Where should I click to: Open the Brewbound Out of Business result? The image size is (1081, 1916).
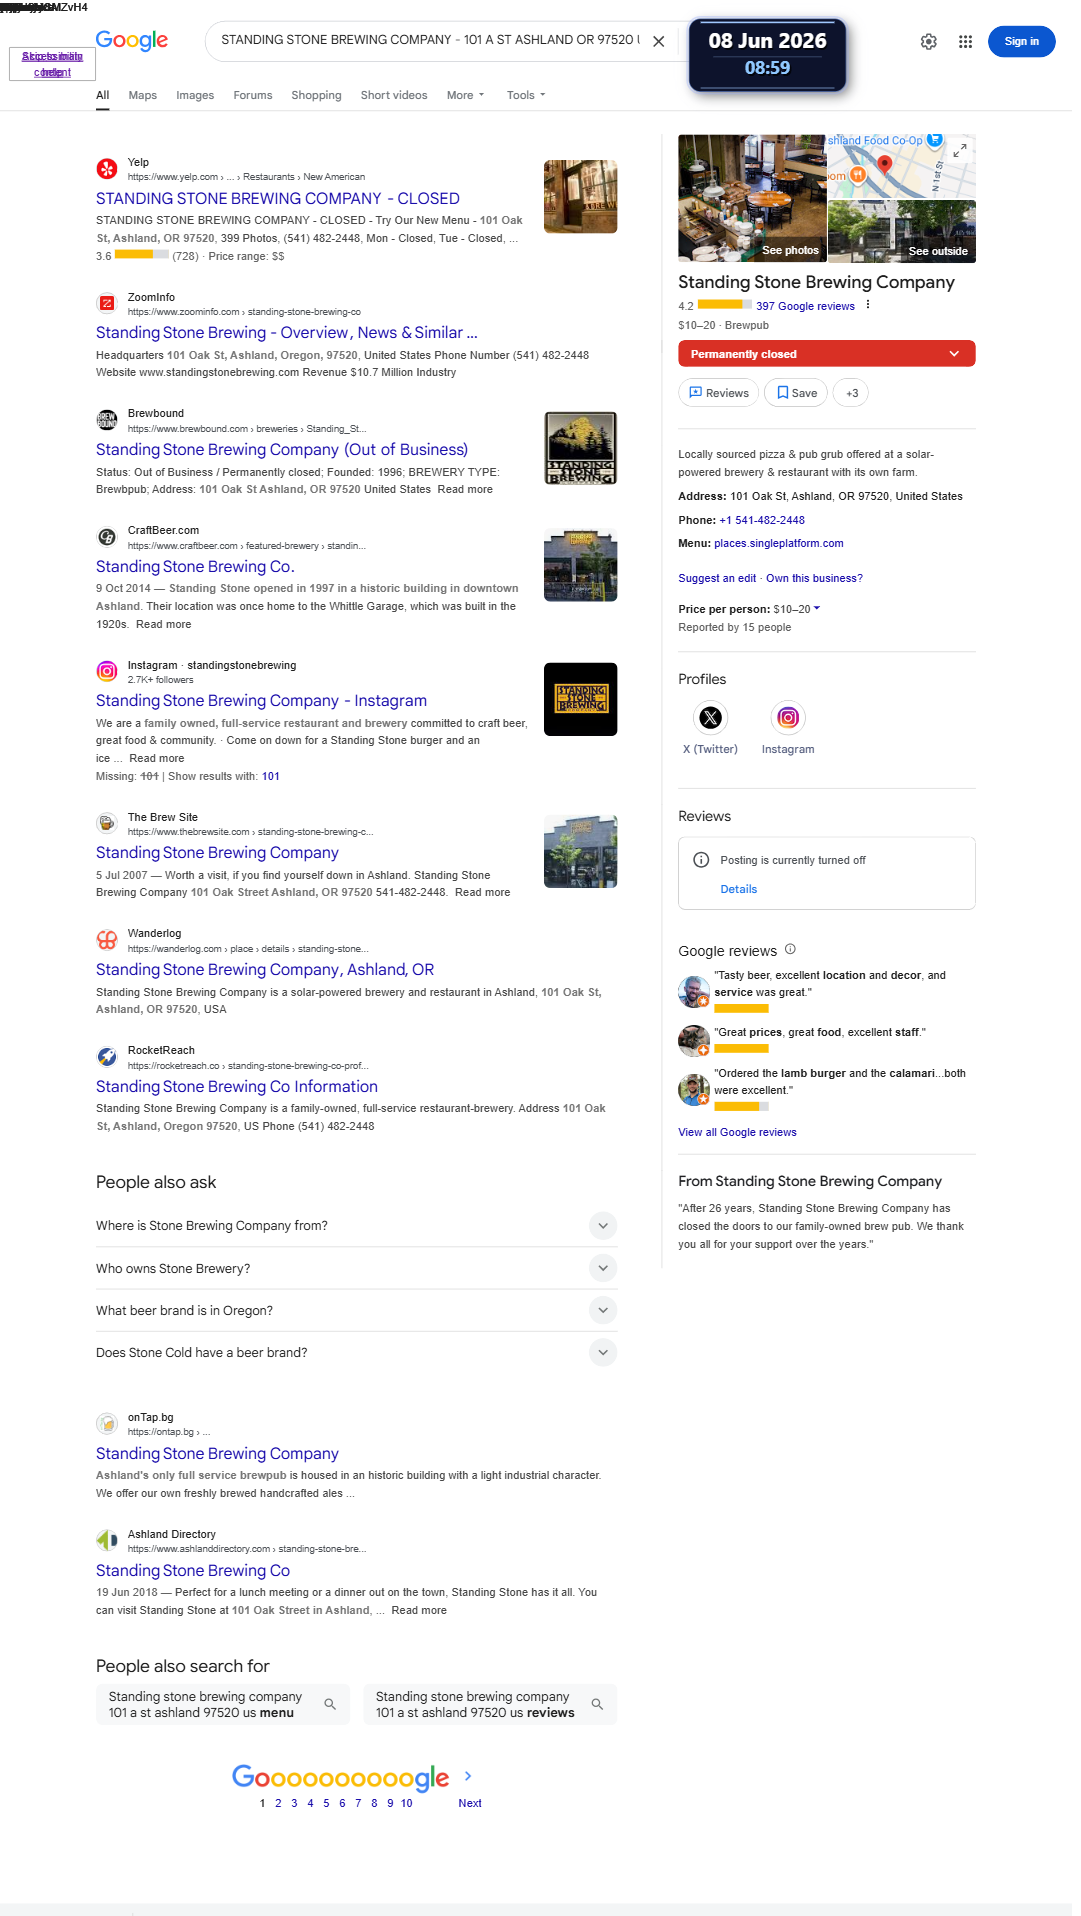click(x=282, y=450)
